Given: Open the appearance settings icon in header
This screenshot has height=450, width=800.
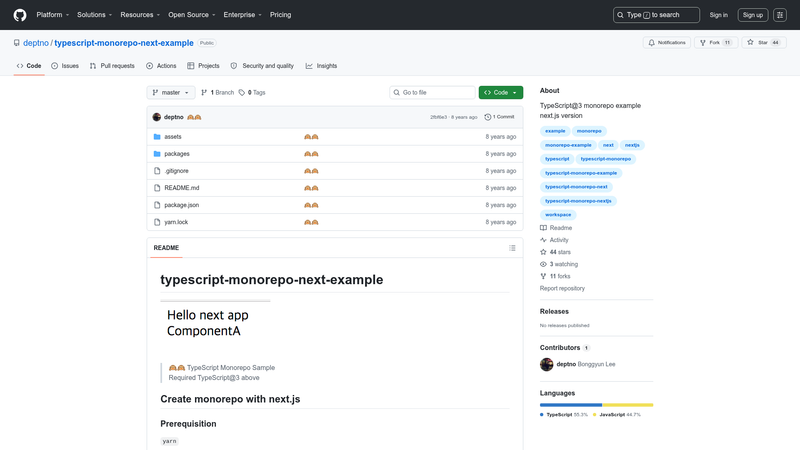Looking at the screenshot, I should coord(780,15).
